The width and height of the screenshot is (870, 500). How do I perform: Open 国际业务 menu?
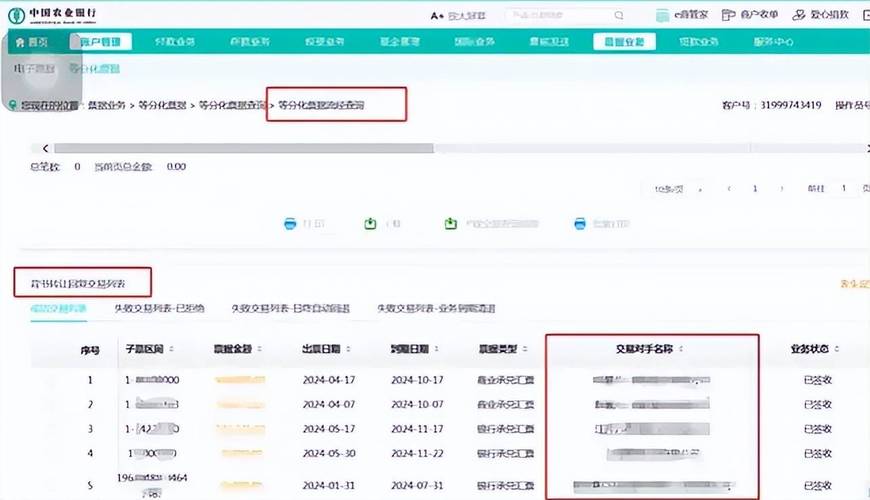click(x=474, y=42)
